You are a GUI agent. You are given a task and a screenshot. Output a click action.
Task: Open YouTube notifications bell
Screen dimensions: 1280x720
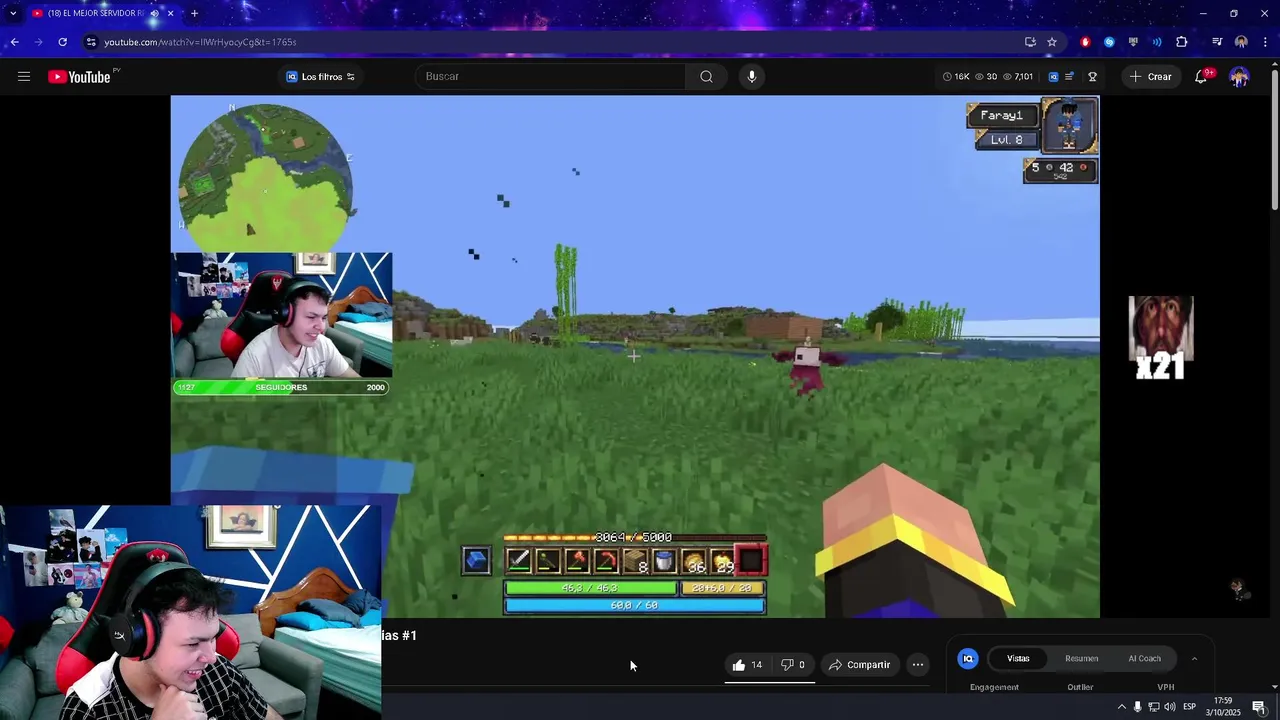(x=1201, y=77)
